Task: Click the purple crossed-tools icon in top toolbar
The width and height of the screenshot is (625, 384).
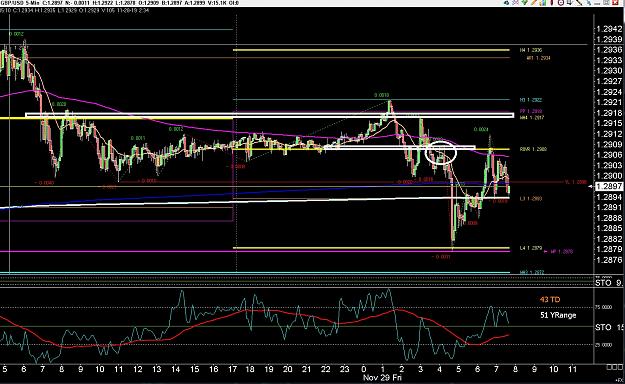Action: coord(515,2)
